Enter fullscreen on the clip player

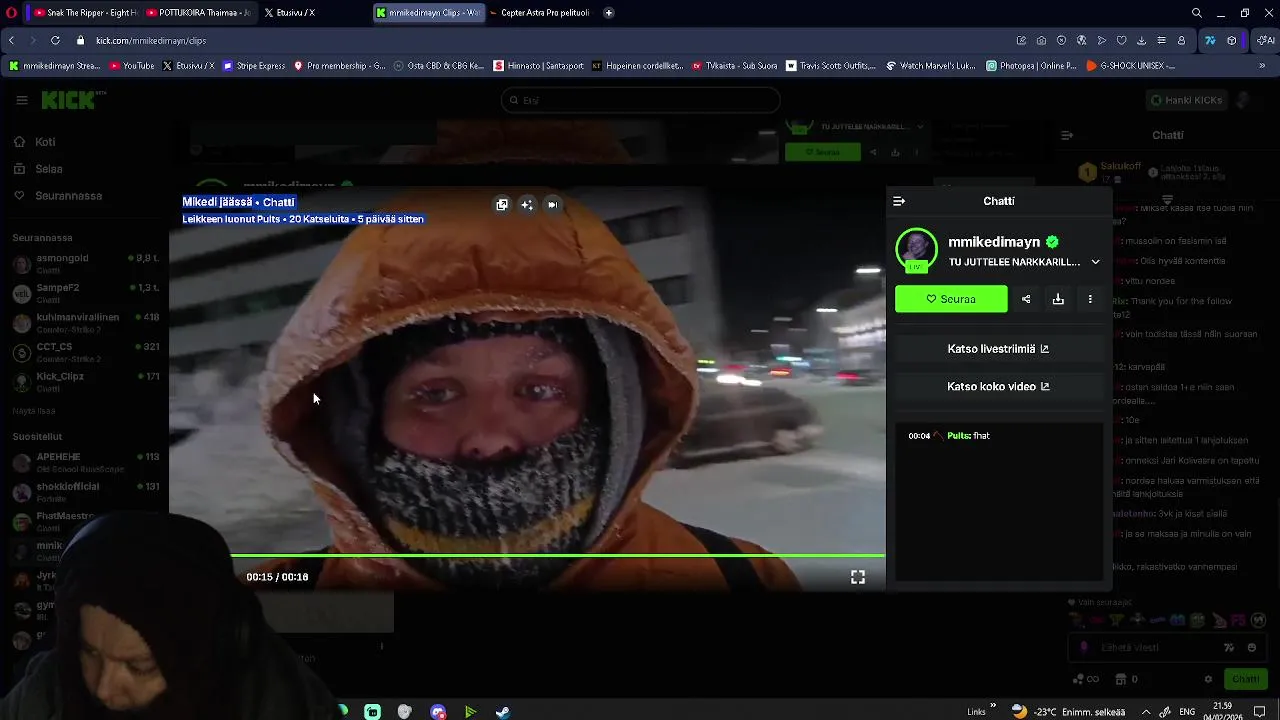(x=858, y=577)
